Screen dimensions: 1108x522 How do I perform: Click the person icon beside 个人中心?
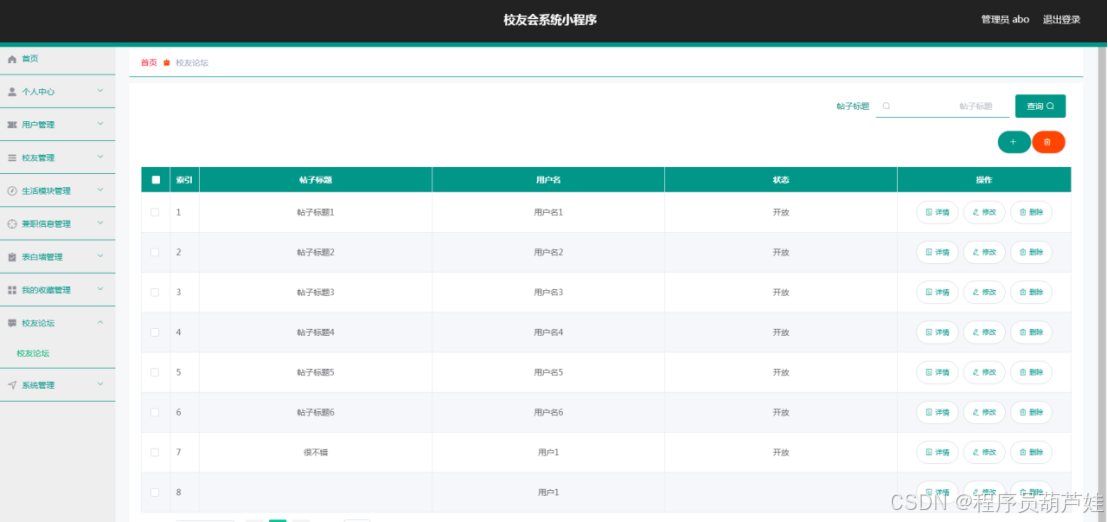point(11,92)
